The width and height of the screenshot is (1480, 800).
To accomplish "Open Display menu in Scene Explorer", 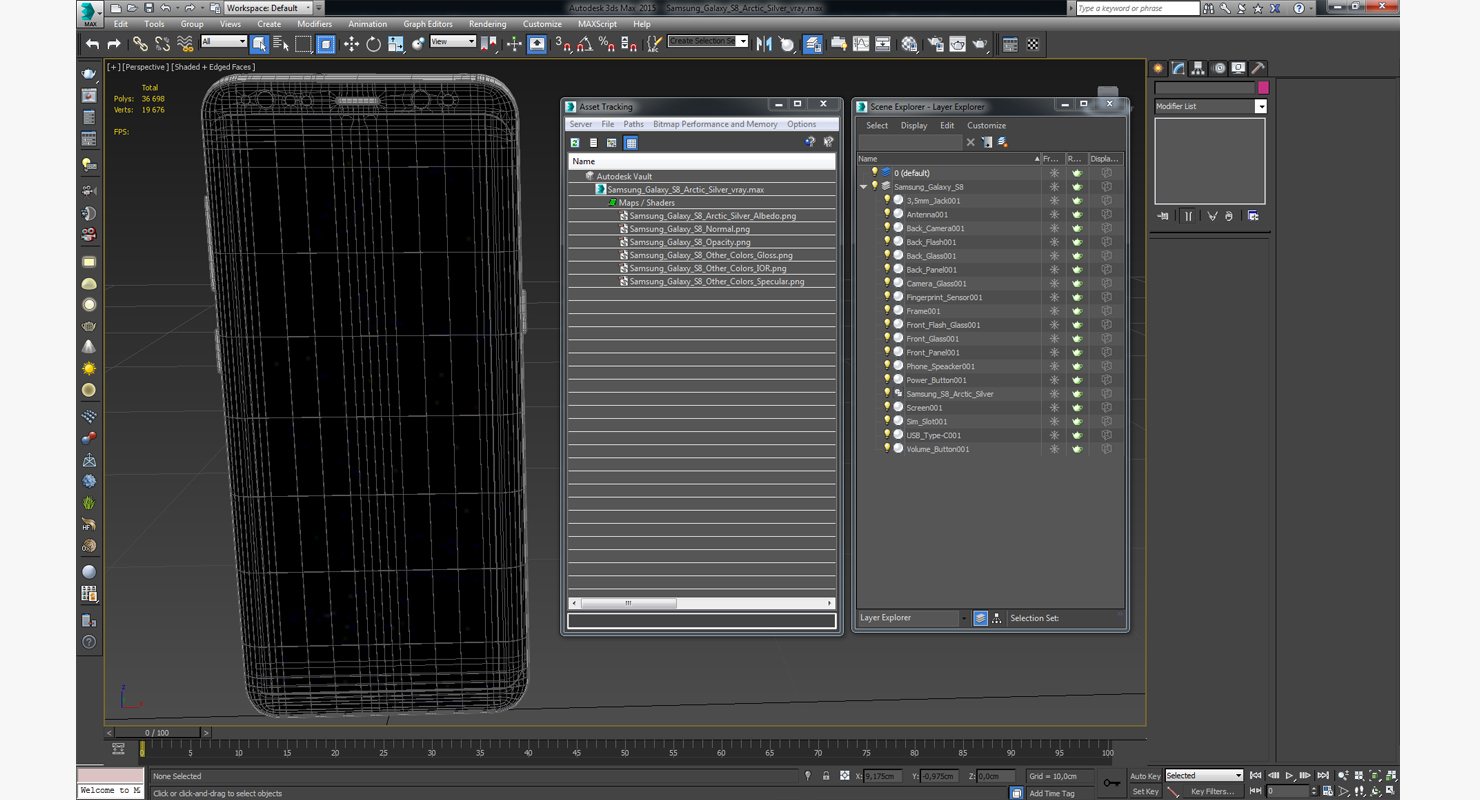I will click(914, 126).
